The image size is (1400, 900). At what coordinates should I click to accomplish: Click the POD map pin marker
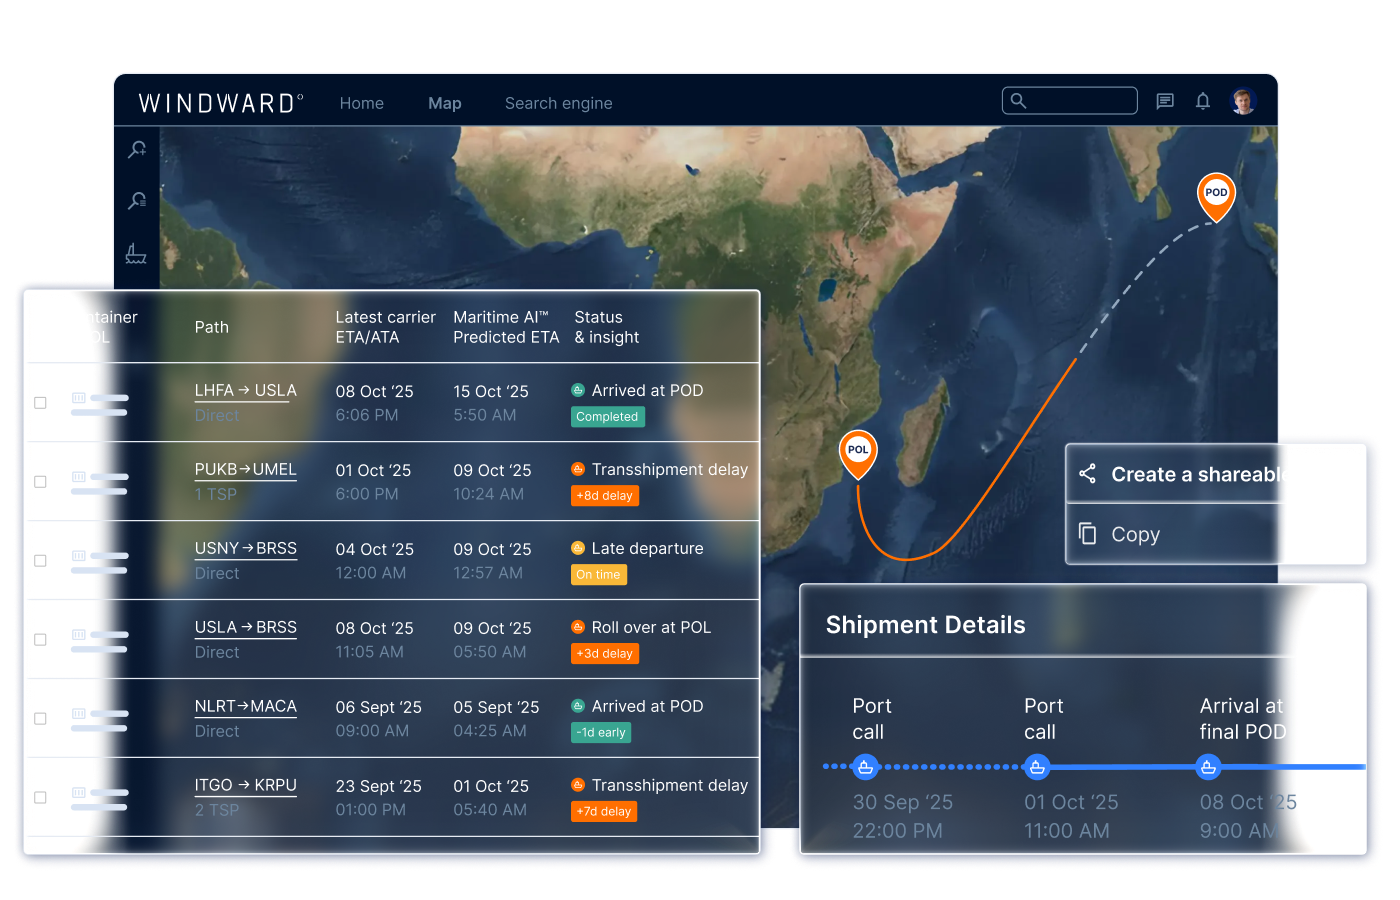point(1216,195)
